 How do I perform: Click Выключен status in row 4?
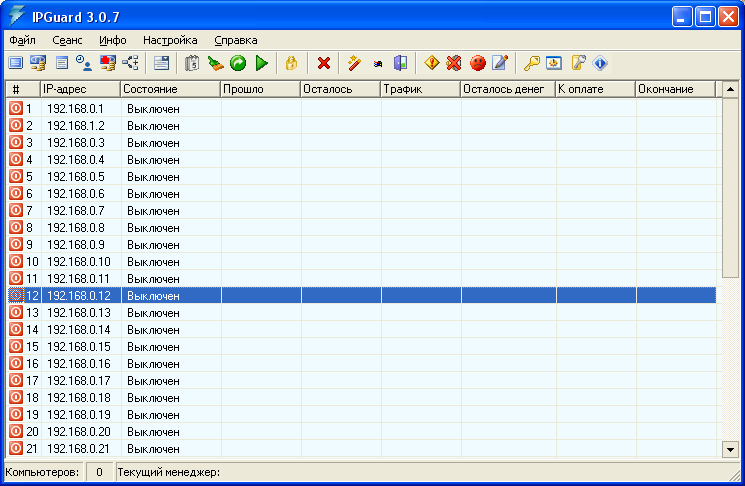click(x=153, y=160)
